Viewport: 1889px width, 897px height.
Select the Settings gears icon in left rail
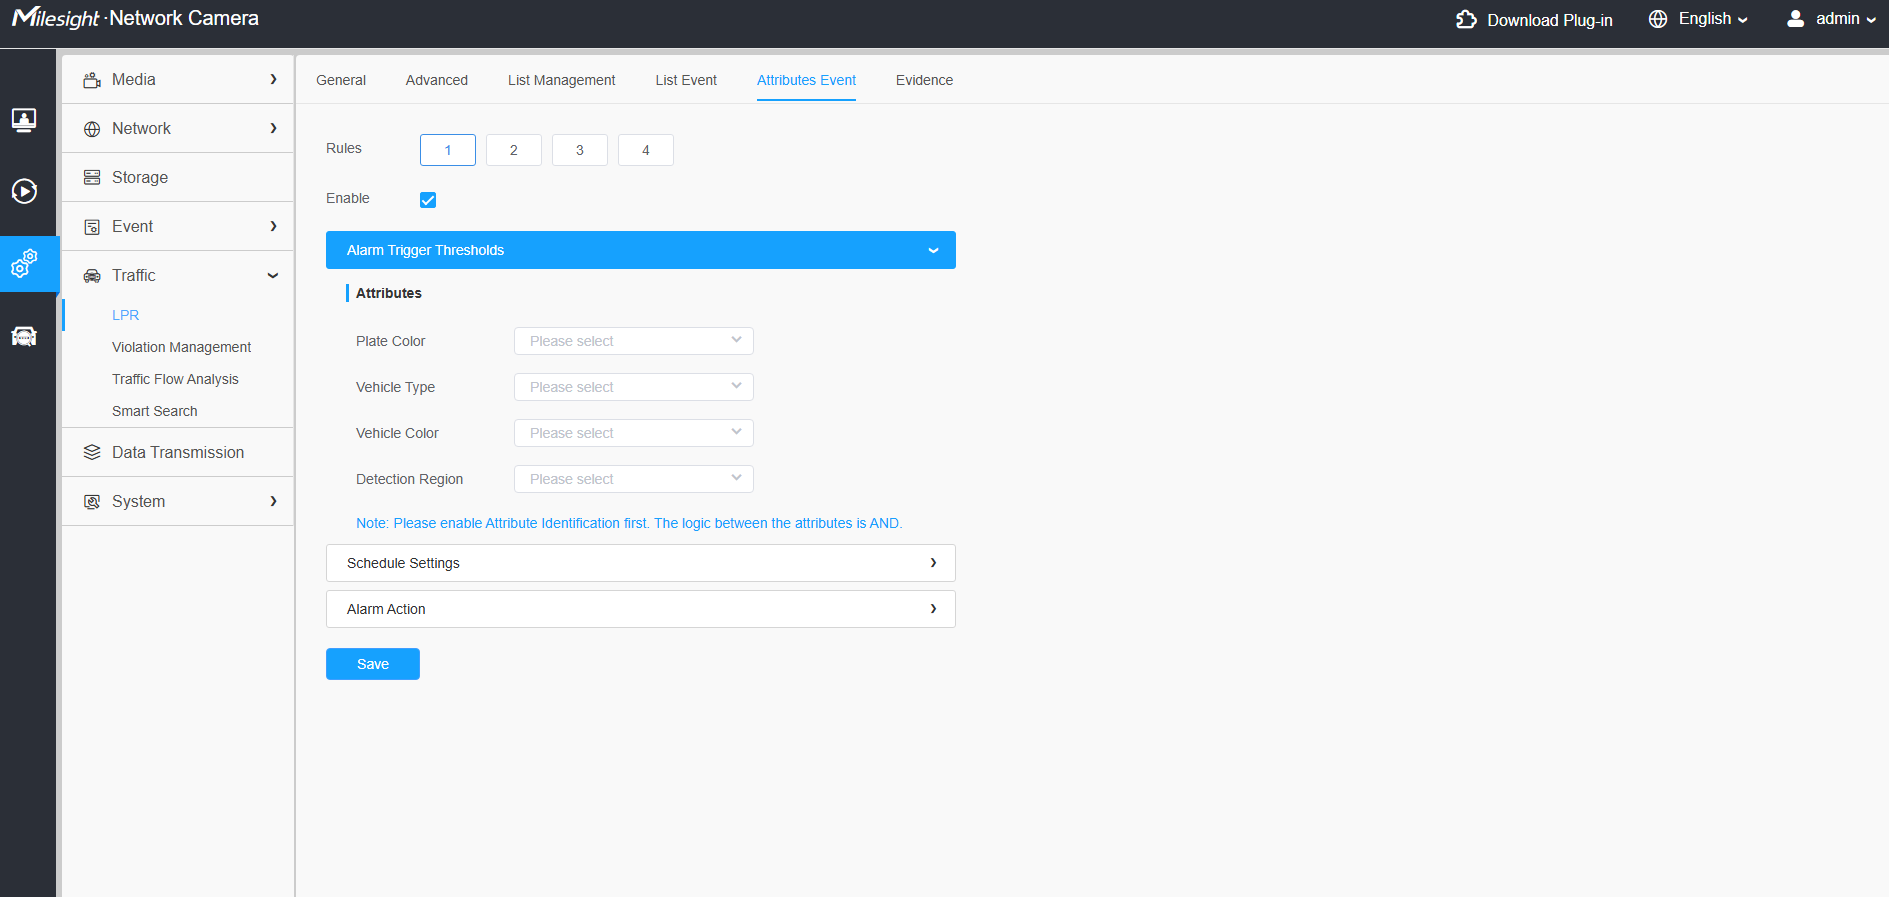pyautogui.click(x=24, y=264)
